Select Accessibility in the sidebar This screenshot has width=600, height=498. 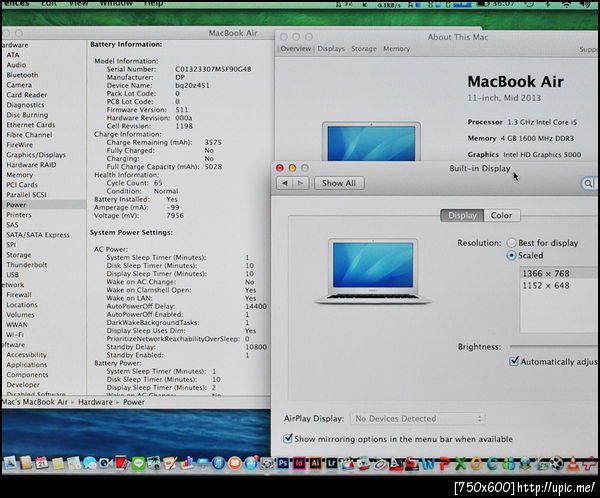pos(26,354)
